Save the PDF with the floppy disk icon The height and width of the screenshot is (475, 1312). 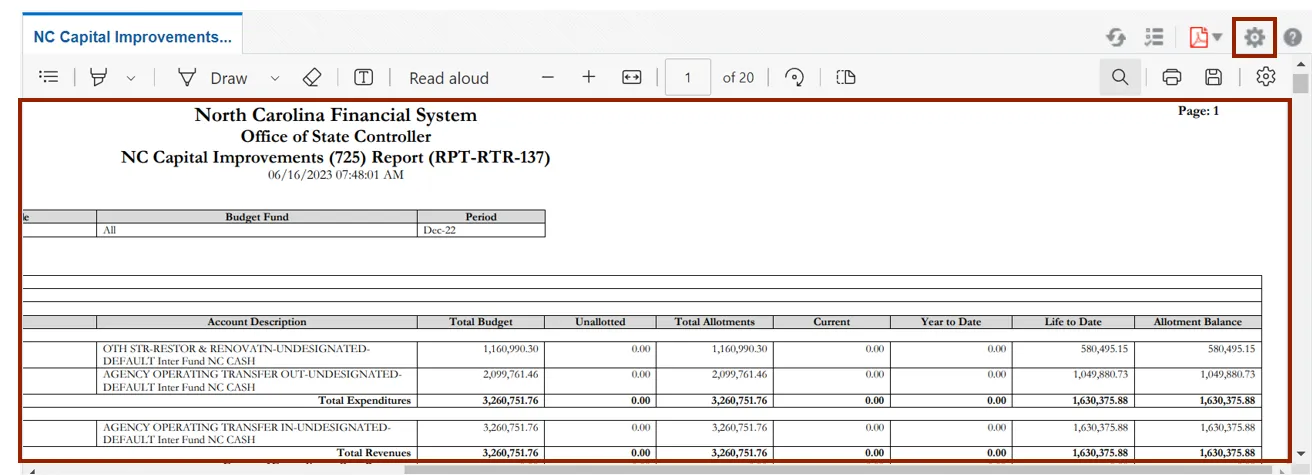[x=1213, y=77]
